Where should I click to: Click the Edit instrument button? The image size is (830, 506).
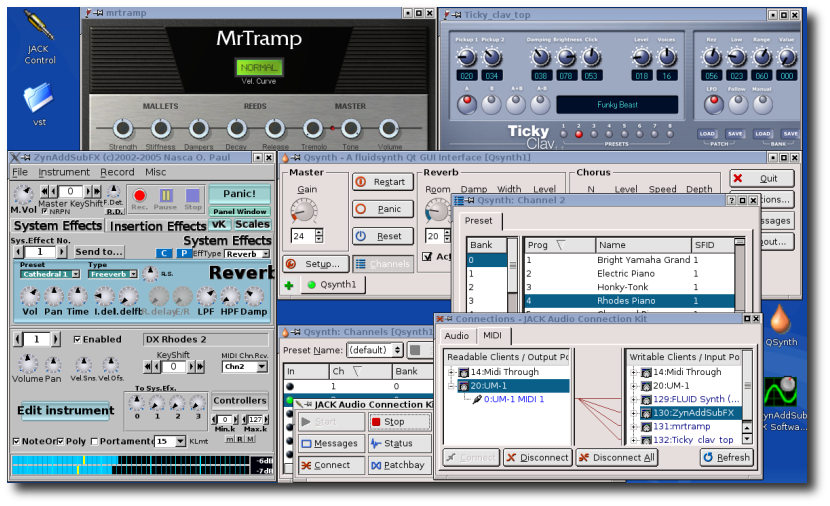(66, 410)
